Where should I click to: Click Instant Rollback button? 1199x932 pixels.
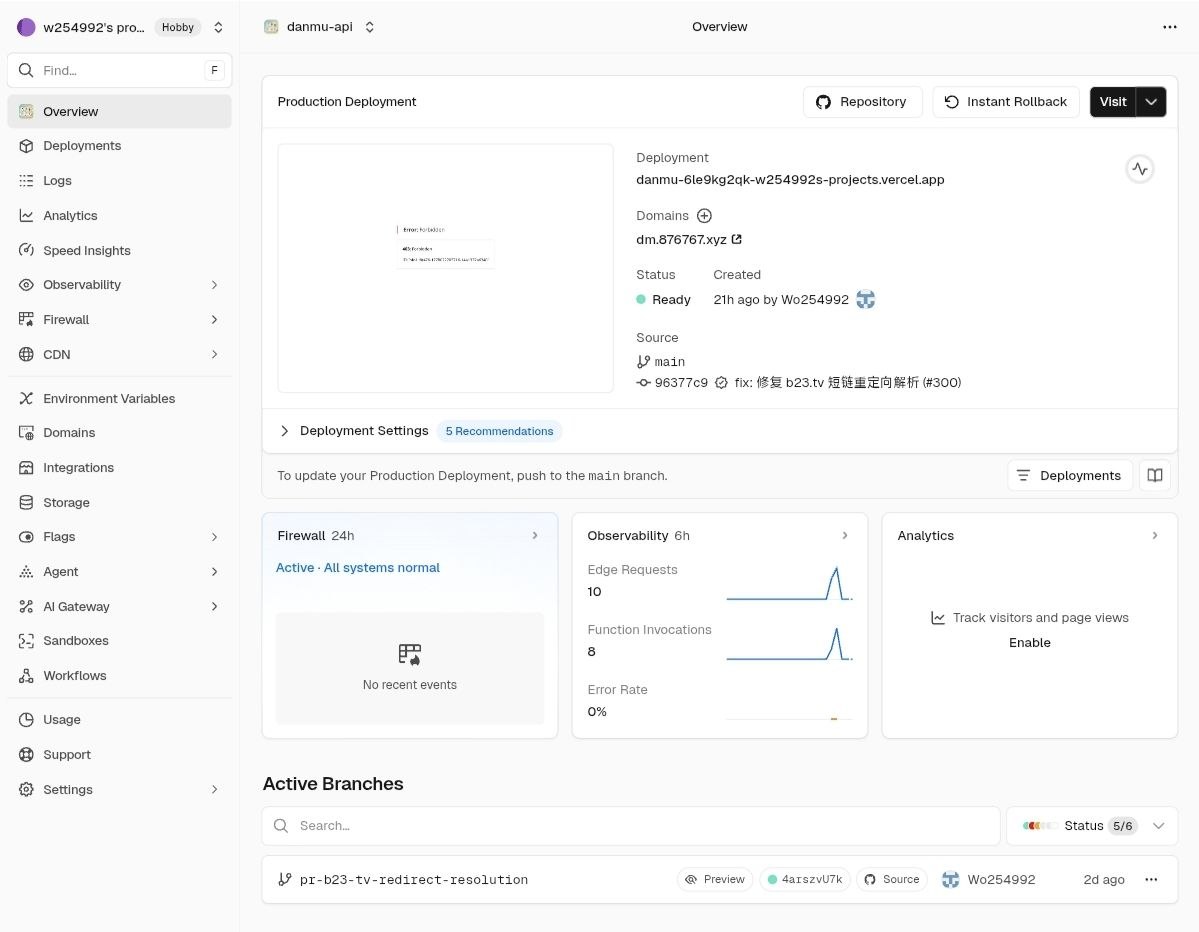(x=1006, y=102)
